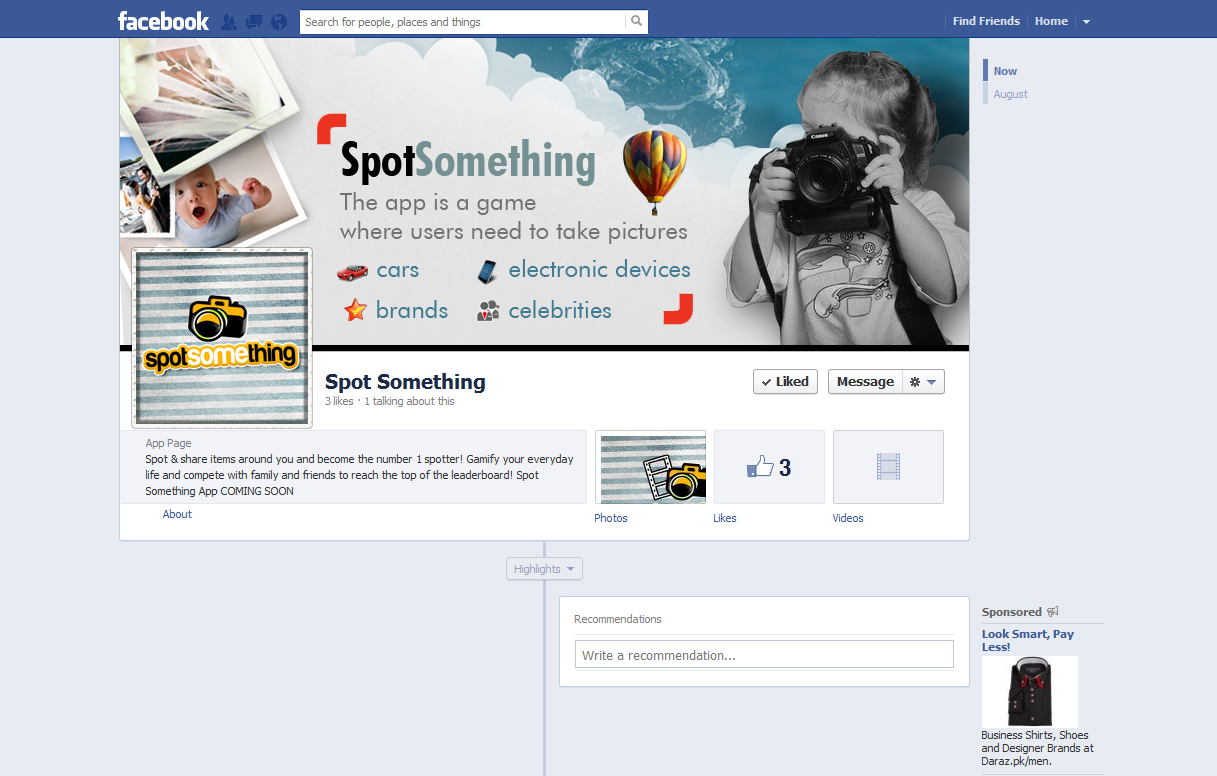1217x776 pixels.
Task: Expand the Highlights dropdown
Action: 544,568
